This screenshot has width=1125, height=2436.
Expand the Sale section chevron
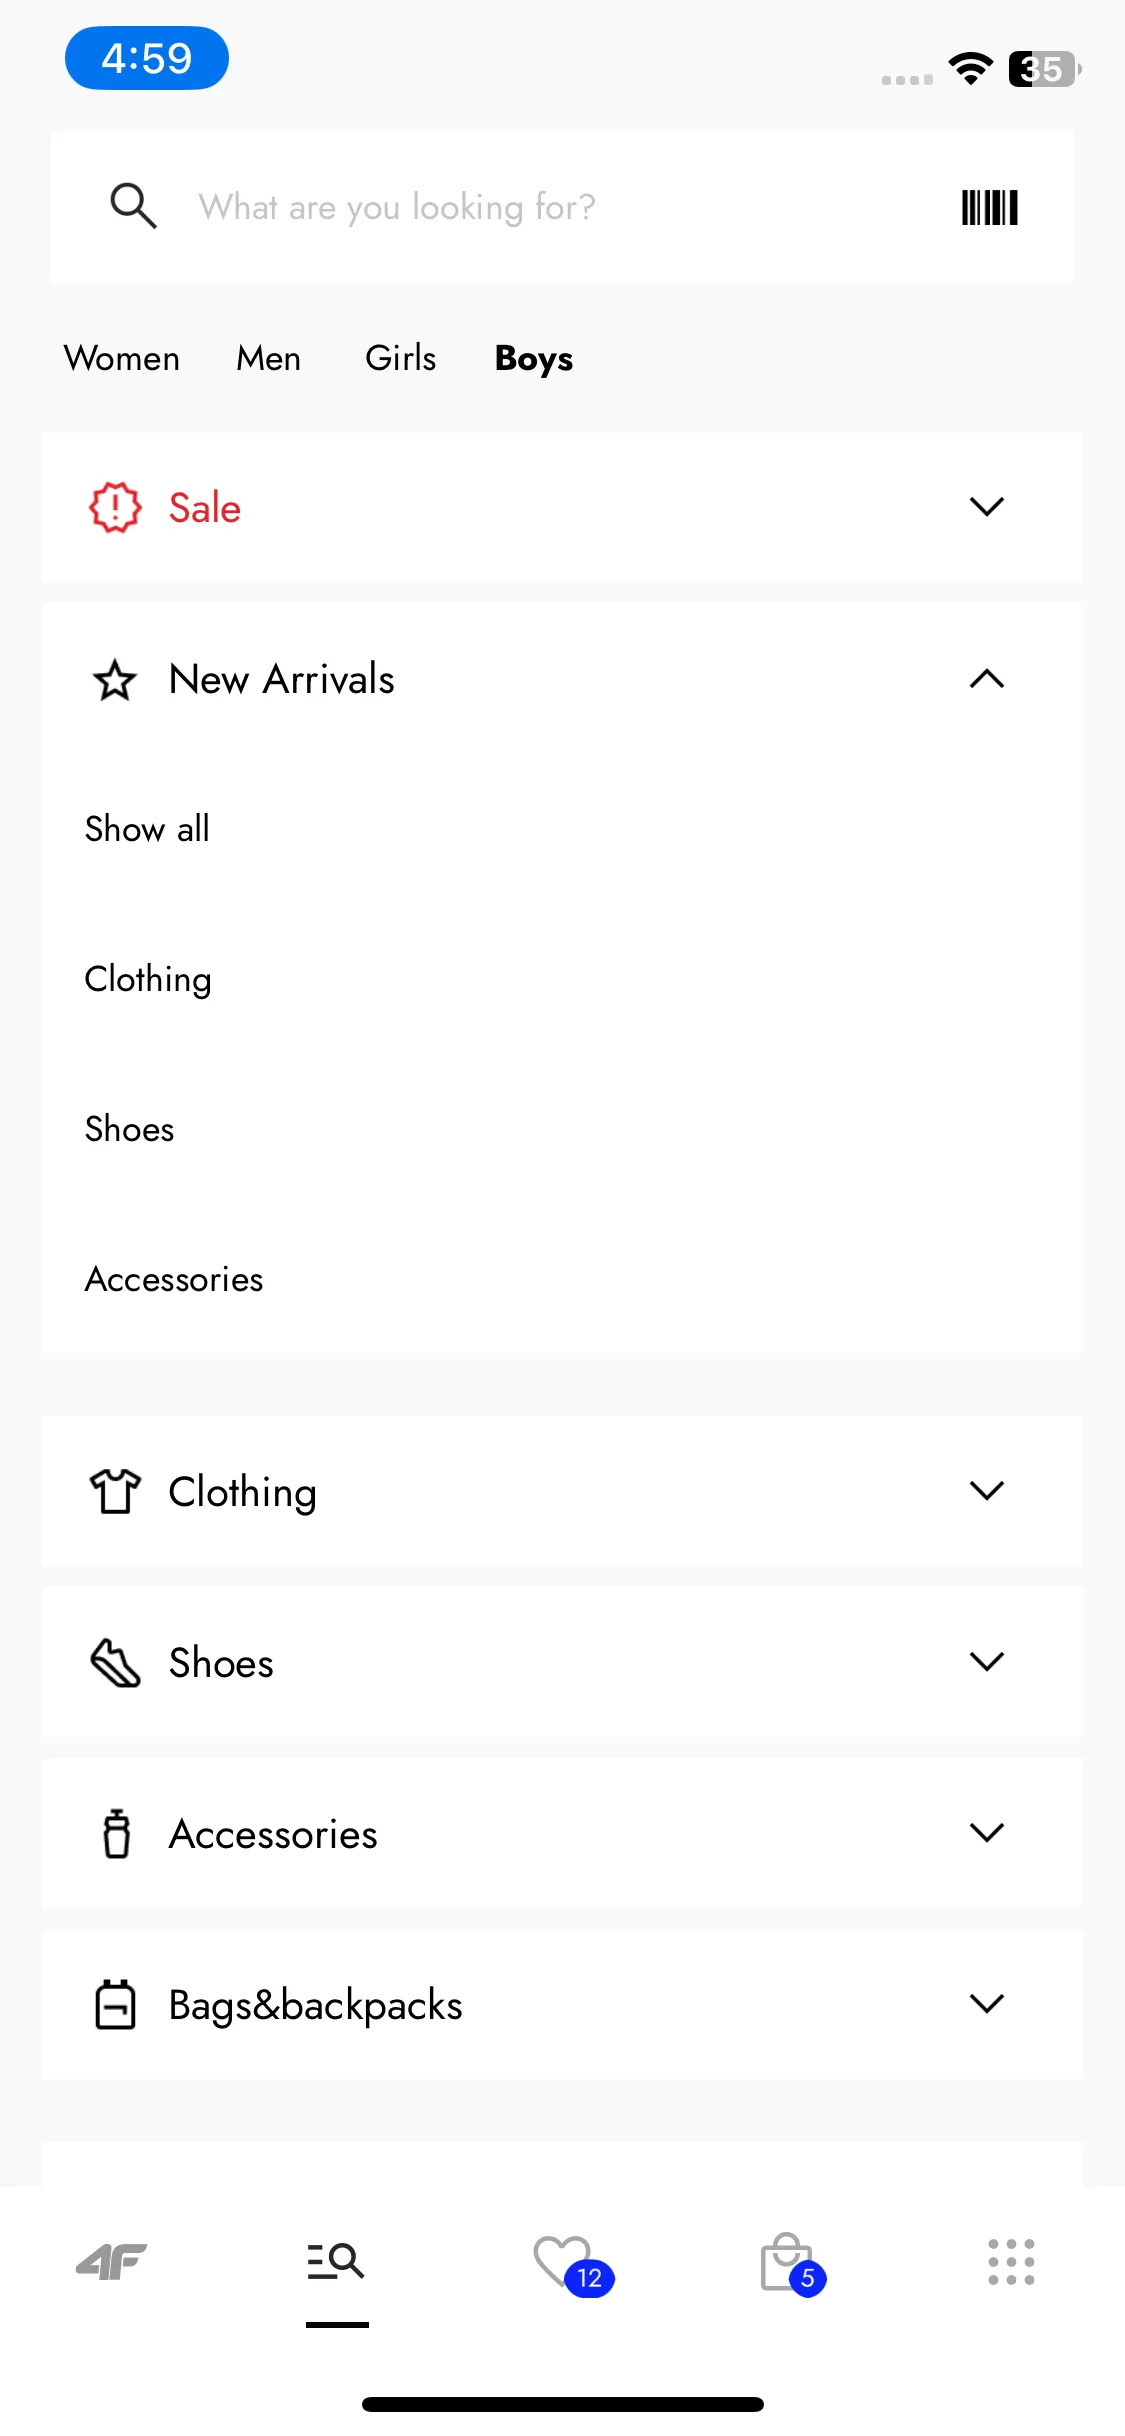click(x=986, y=507)
